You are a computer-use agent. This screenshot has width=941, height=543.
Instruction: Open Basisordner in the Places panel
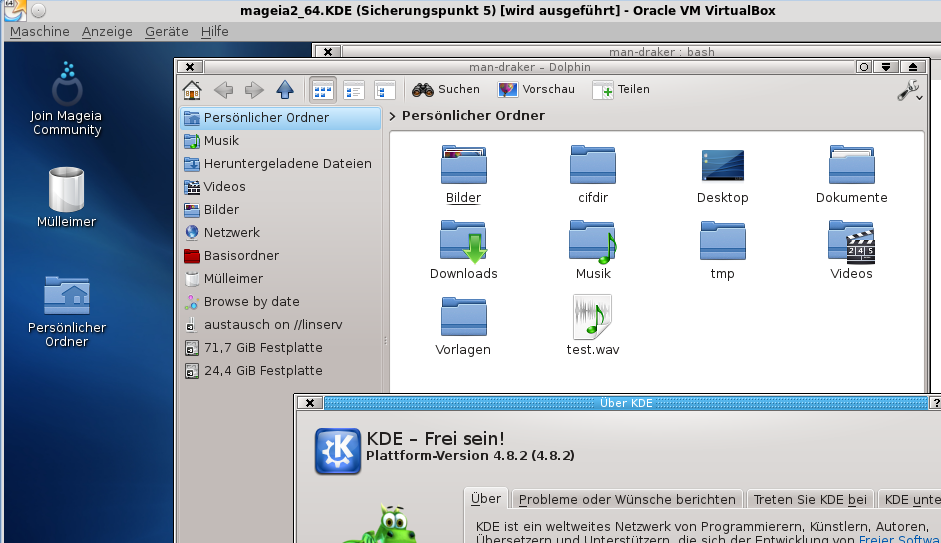point(280,256)
